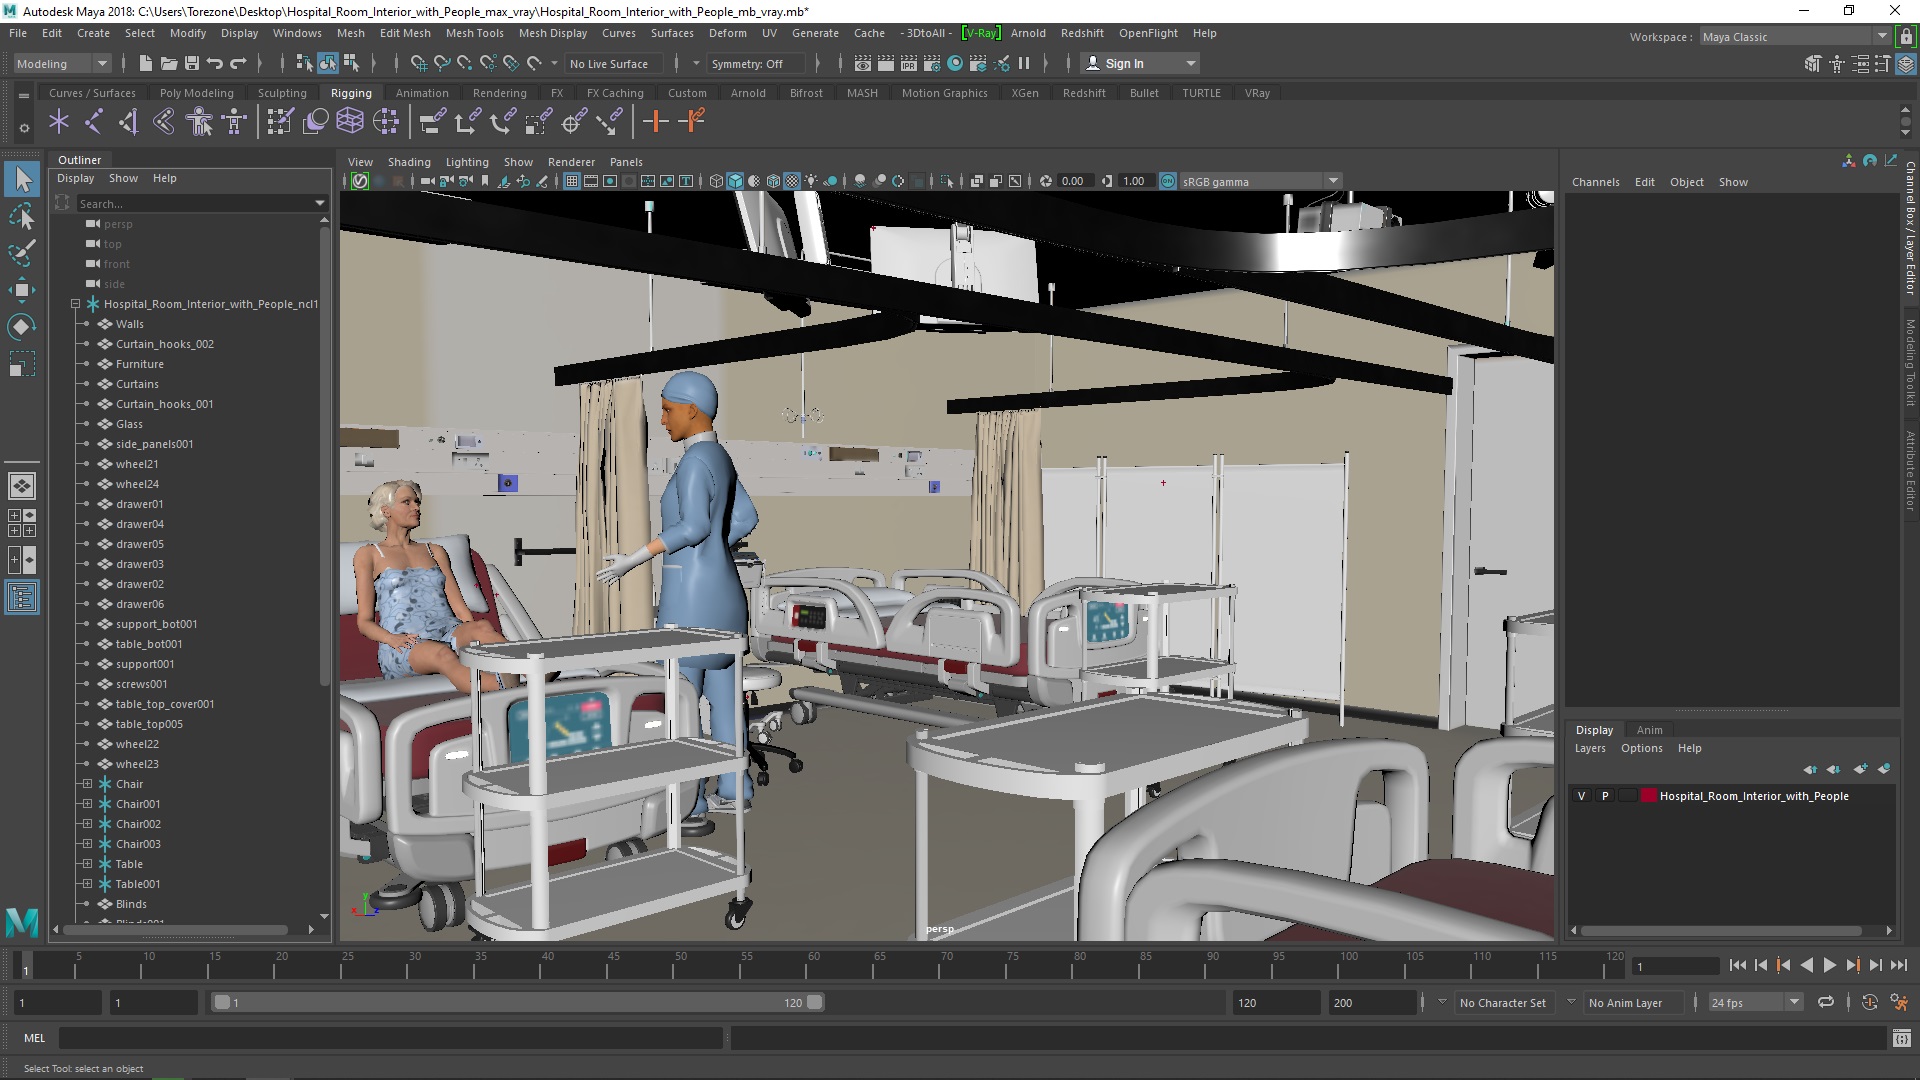Collapse the Hospital_Room_Interior node

(x=75, y=303)
